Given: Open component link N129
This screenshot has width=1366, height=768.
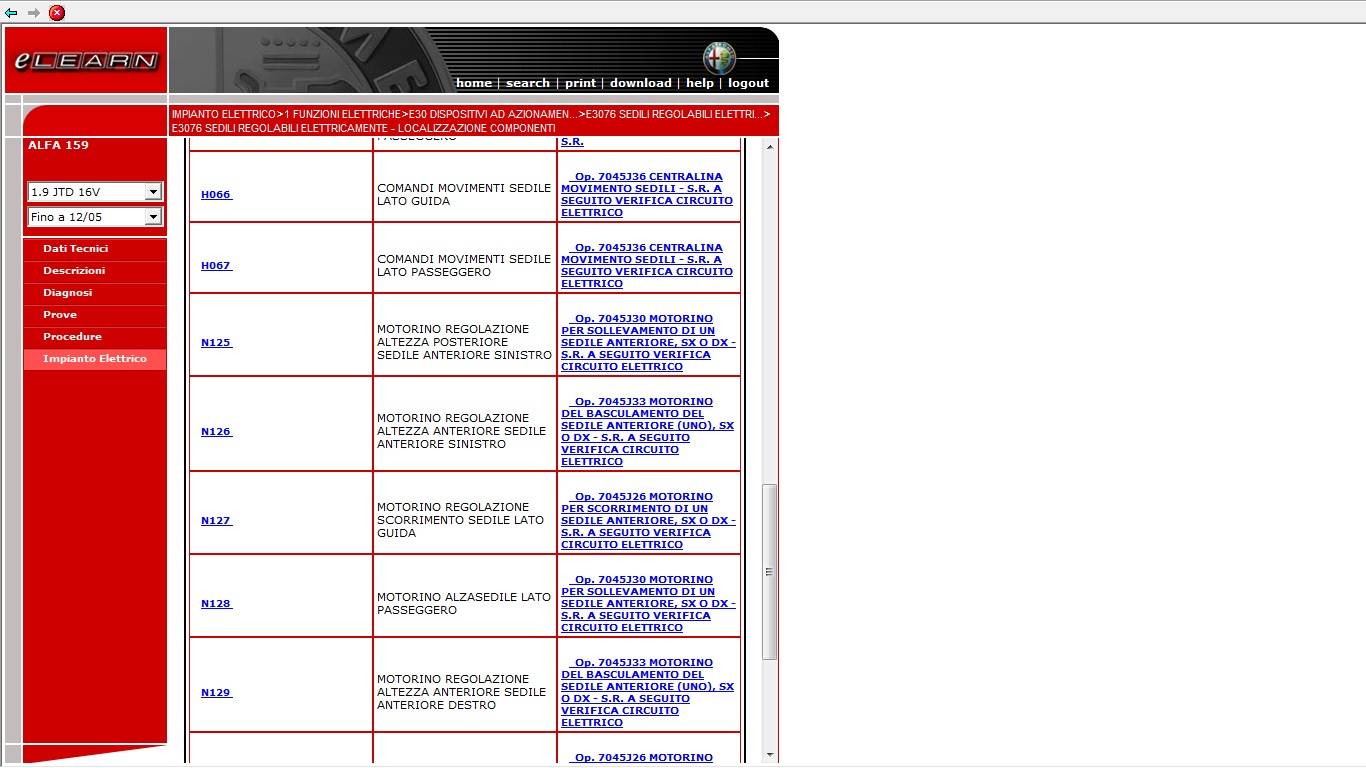Looking at the screenshot, I should tap(216, 693).
